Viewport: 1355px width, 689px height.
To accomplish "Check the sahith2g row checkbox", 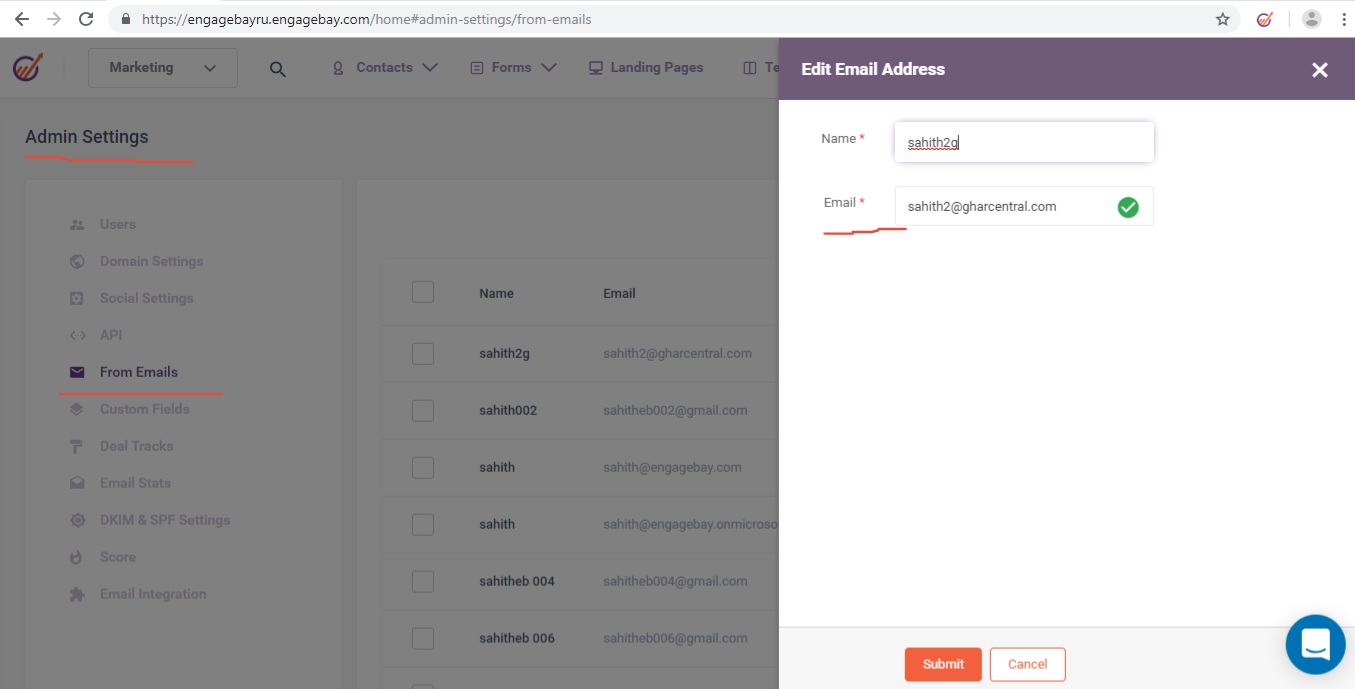I will (423, 353).
